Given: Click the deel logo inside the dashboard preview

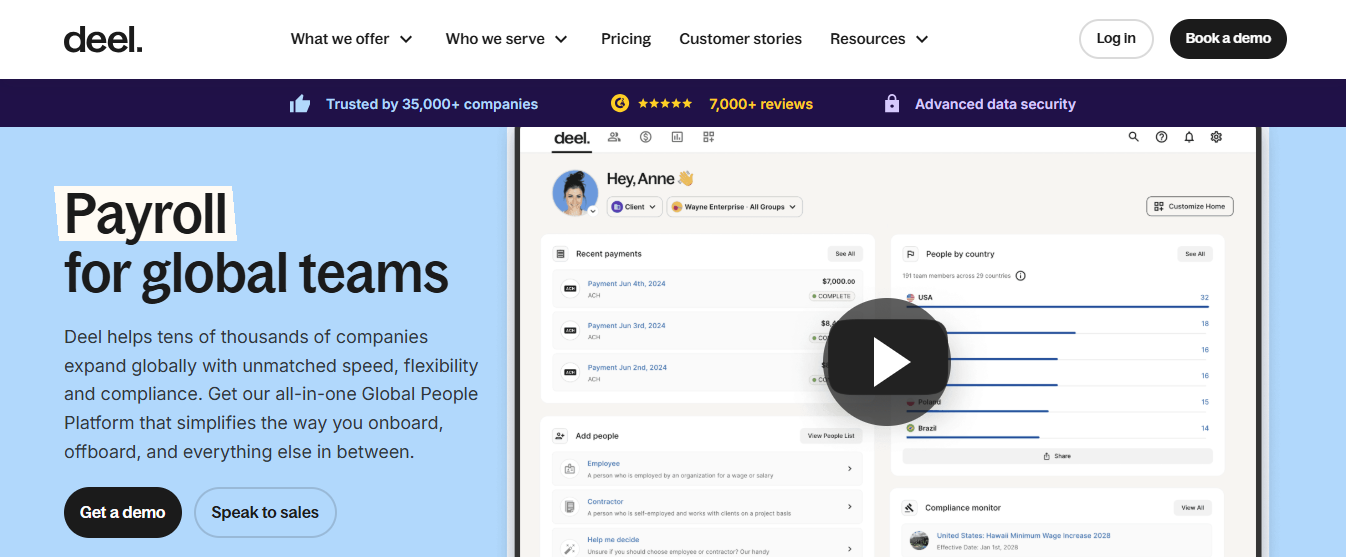Looking at the screenshot, I should (572, 138).
